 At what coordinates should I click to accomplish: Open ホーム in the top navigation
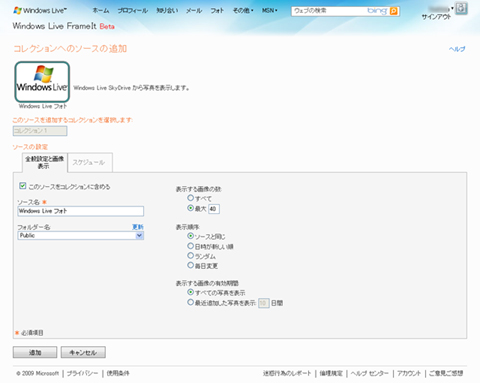101,11
